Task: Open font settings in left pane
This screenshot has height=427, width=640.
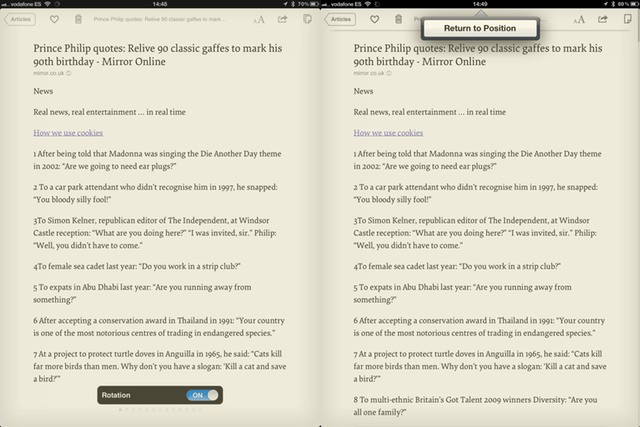Action: click(259, 19)
